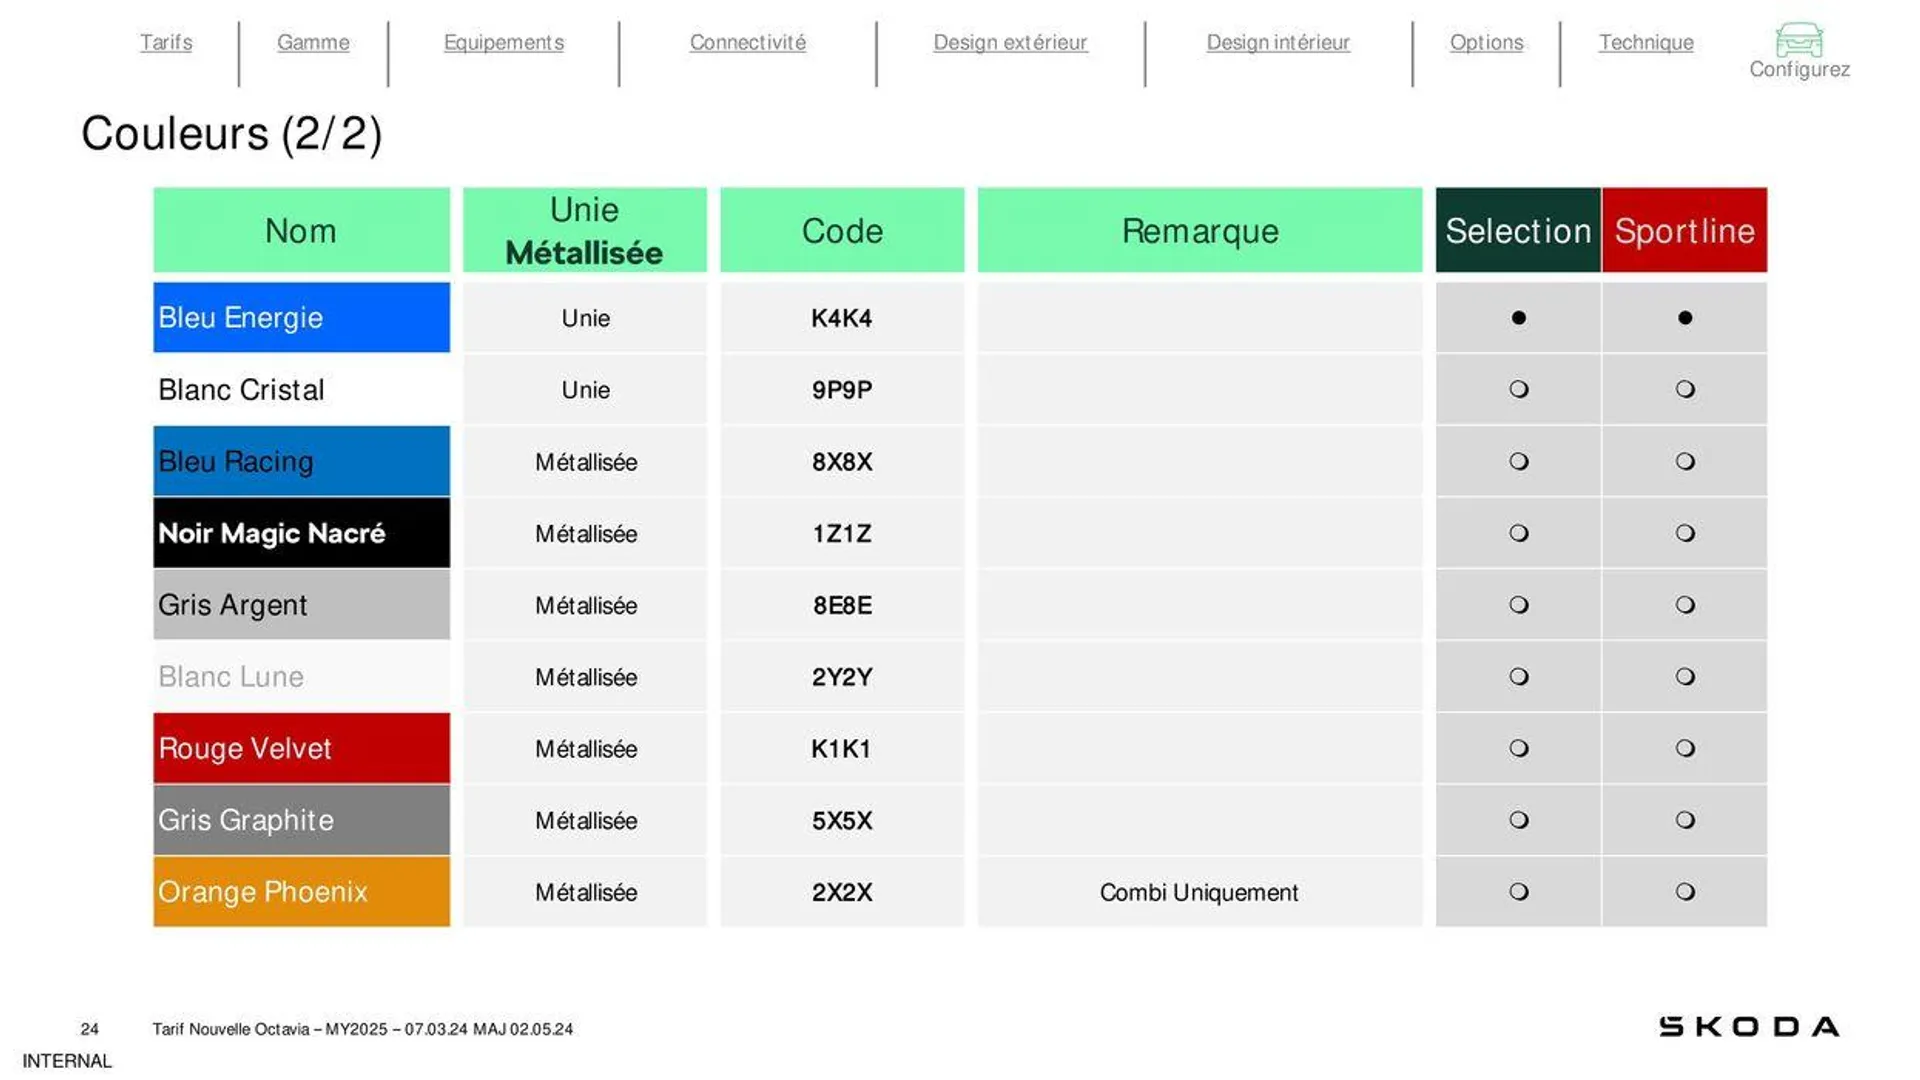Click code 2X2X

842,892
